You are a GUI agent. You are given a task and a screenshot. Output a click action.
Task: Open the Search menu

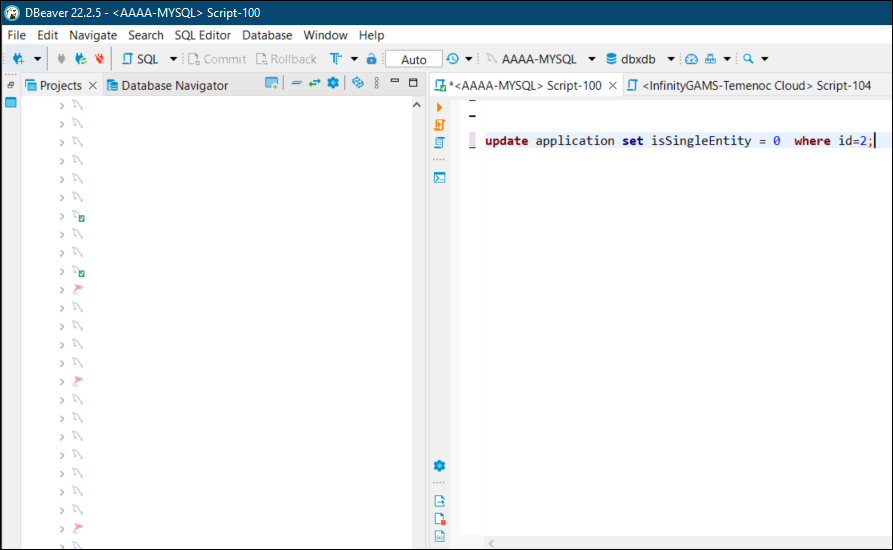146,35
